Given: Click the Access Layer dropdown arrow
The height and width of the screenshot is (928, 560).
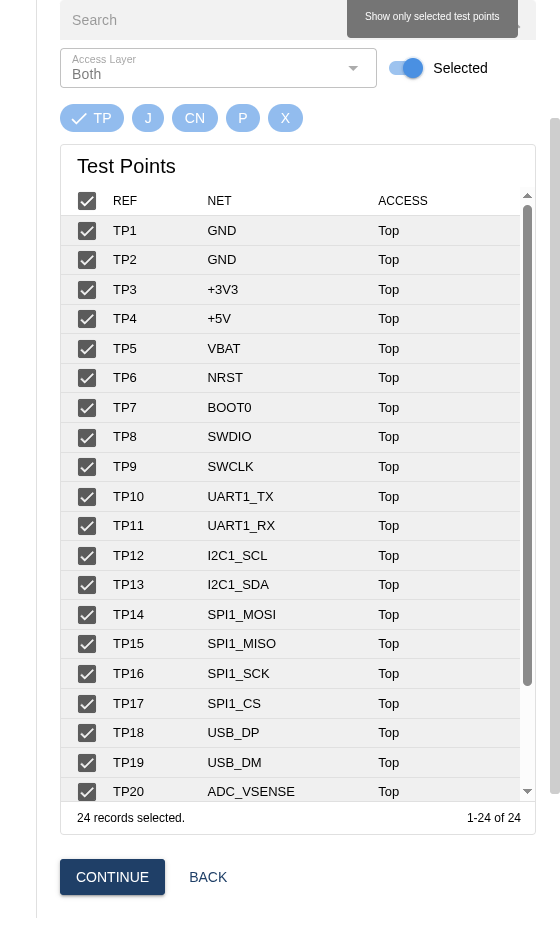Looking at the screenshot, I should coord(353,68).
